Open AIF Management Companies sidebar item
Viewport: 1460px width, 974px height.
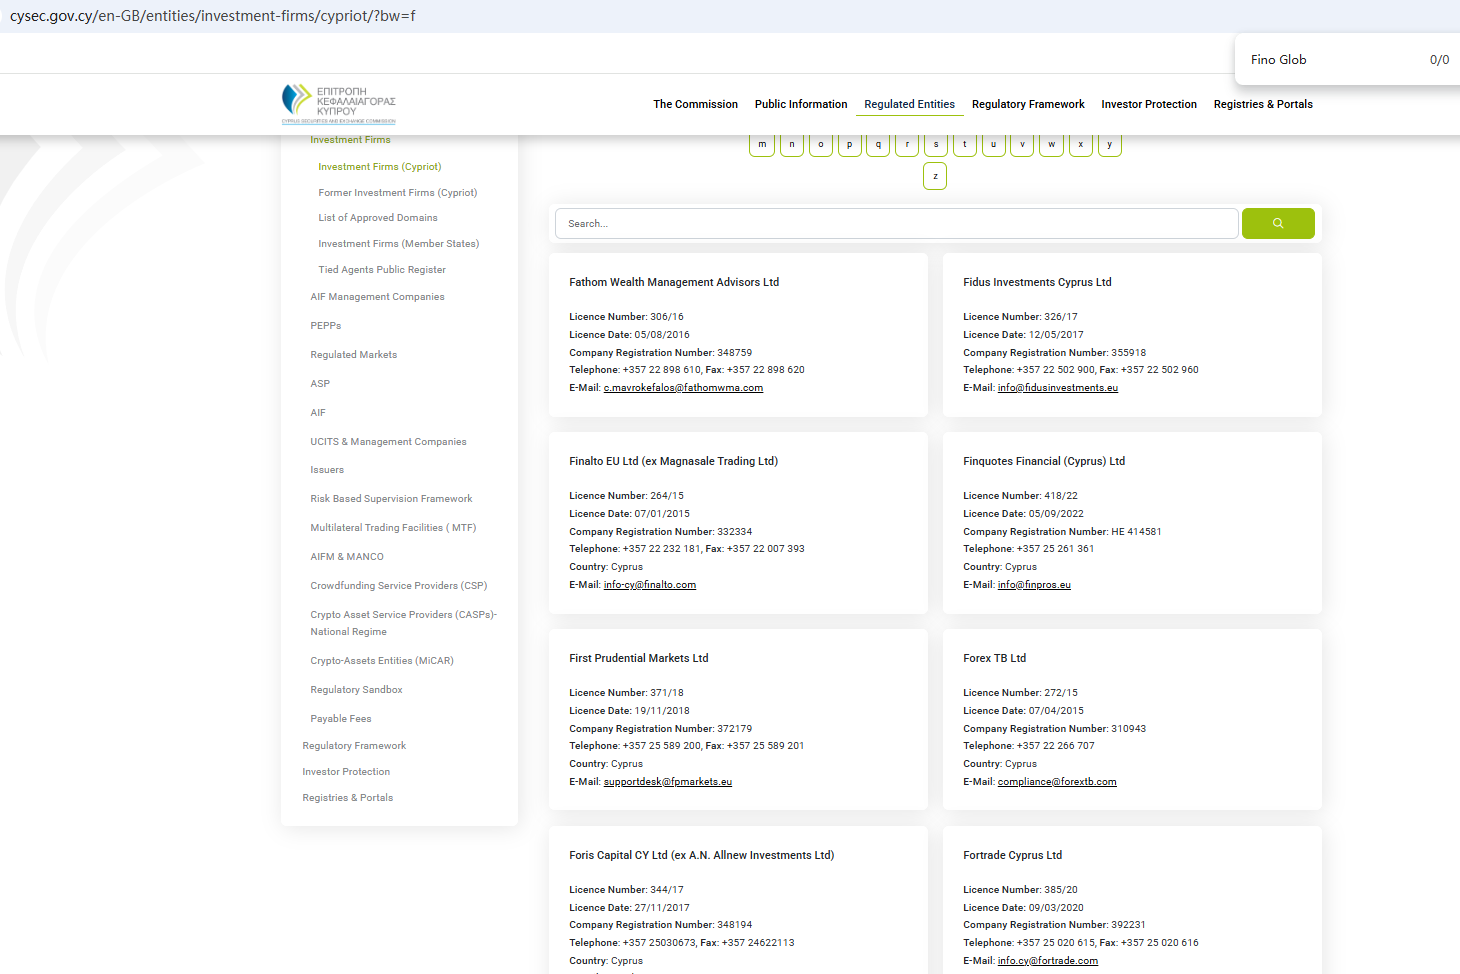[x=377, y=297]
